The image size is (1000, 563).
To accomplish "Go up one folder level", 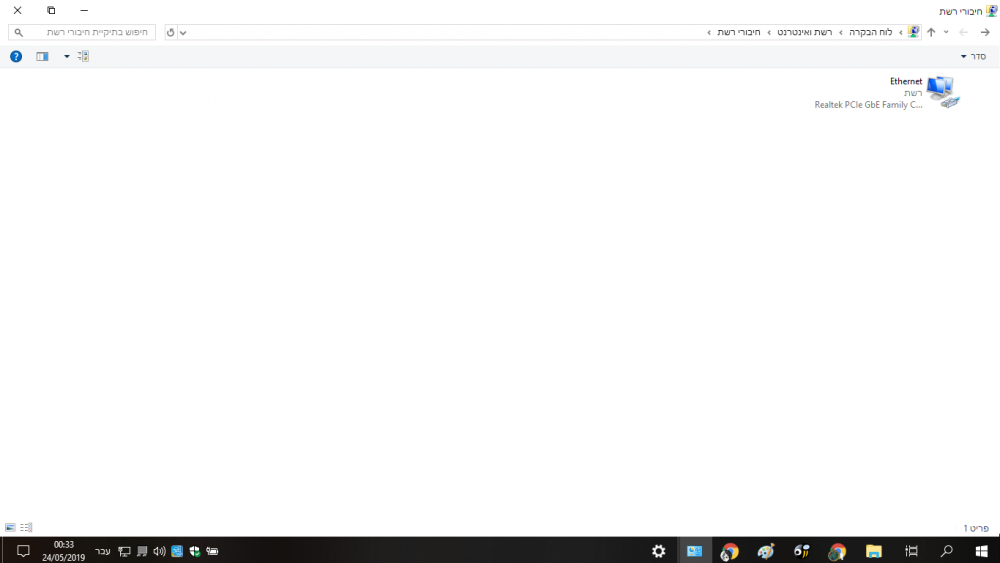I will 931,33.
